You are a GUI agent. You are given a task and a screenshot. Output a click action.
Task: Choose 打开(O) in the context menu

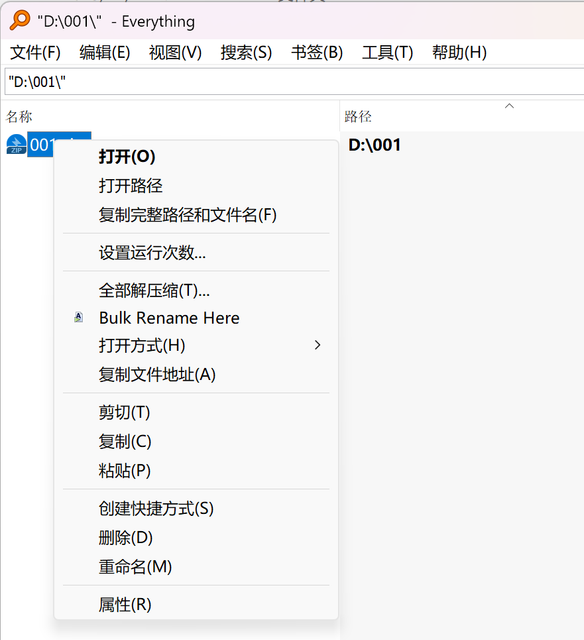(196, 156)
